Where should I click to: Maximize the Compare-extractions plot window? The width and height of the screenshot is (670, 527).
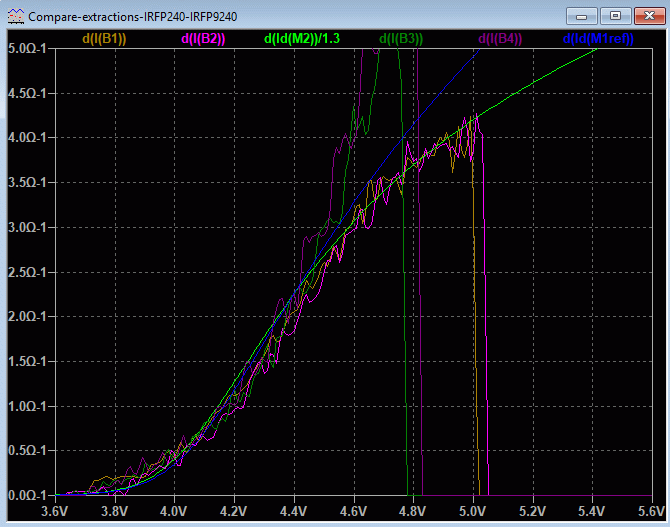click(x=615, y=16)
